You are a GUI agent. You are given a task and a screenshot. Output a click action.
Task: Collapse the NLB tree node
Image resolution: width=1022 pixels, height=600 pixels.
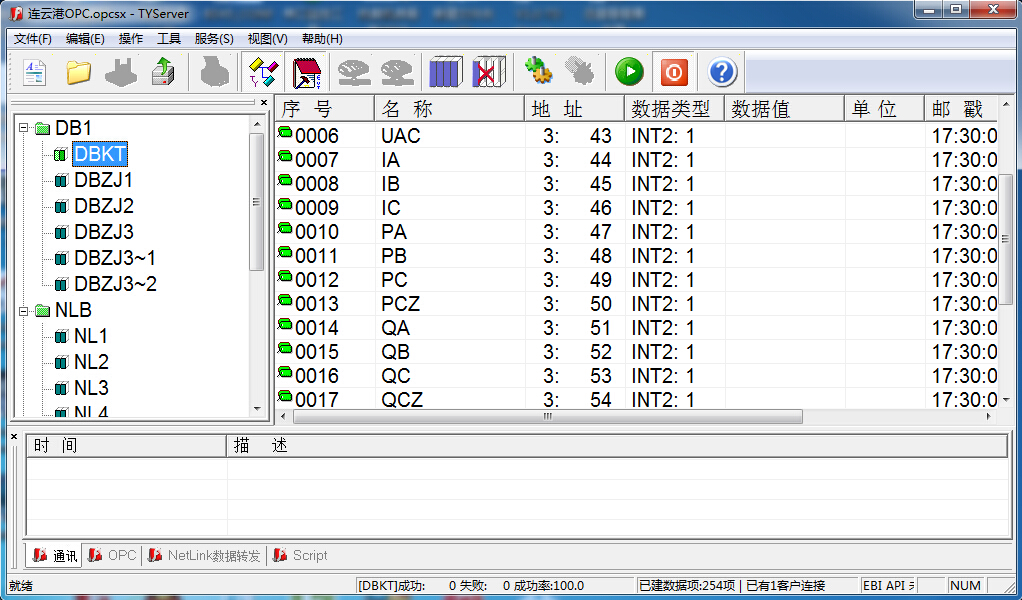23,310
